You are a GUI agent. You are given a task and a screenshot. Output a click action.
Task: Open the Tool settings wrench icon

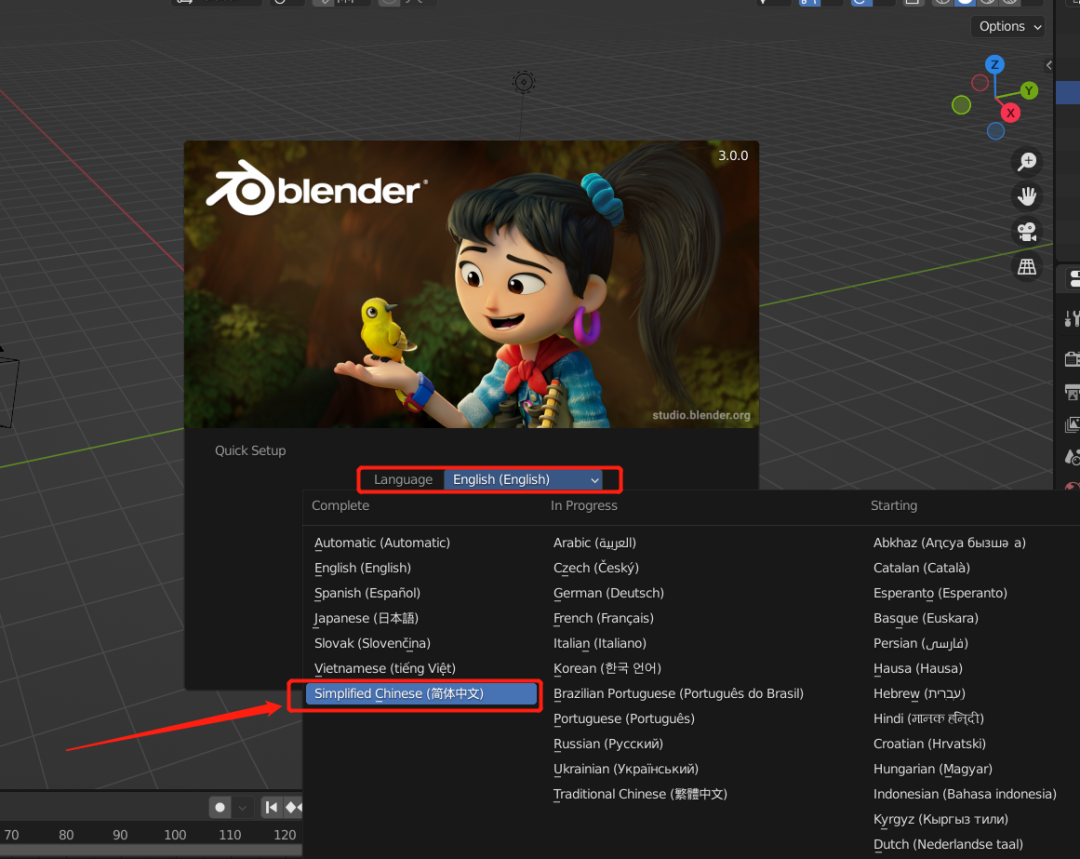click(1071, 318)
